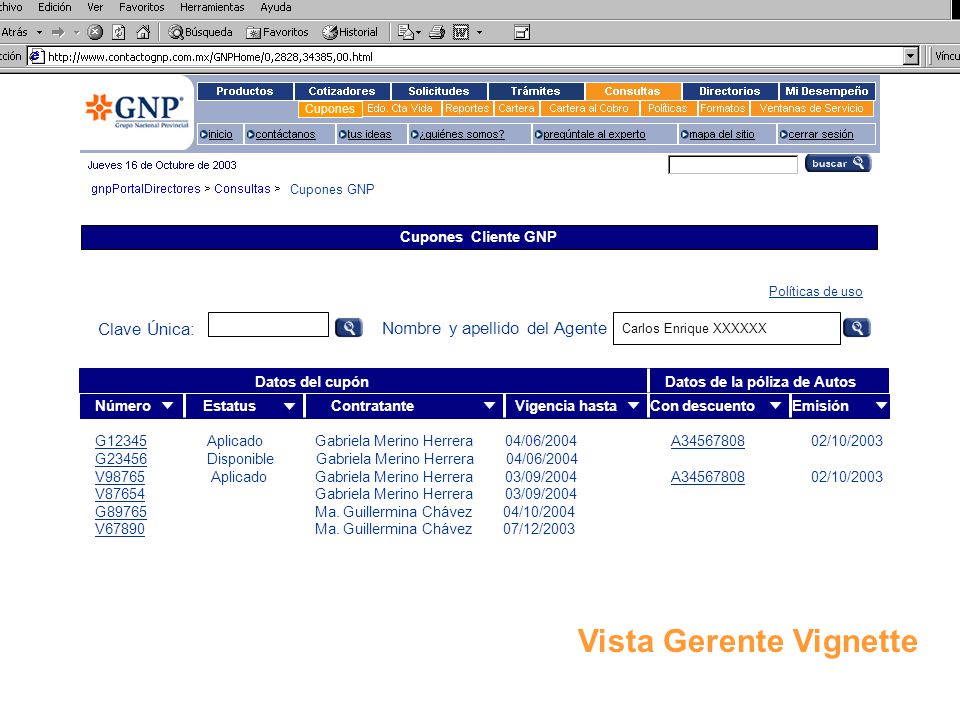Click the Stop loading toolbar icon
Viewport: 960px width, 720px height.
click(95, 32)
